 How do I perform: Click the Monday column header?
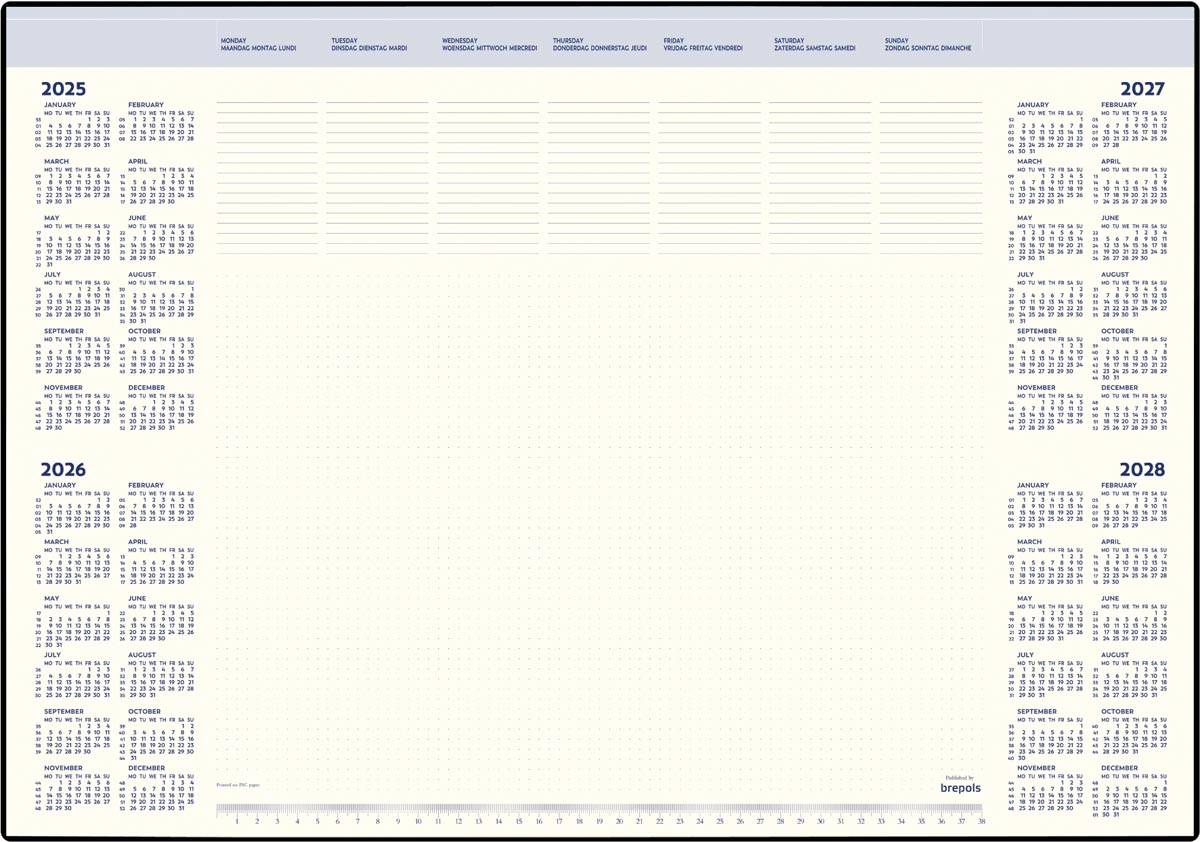click(258, 44)
